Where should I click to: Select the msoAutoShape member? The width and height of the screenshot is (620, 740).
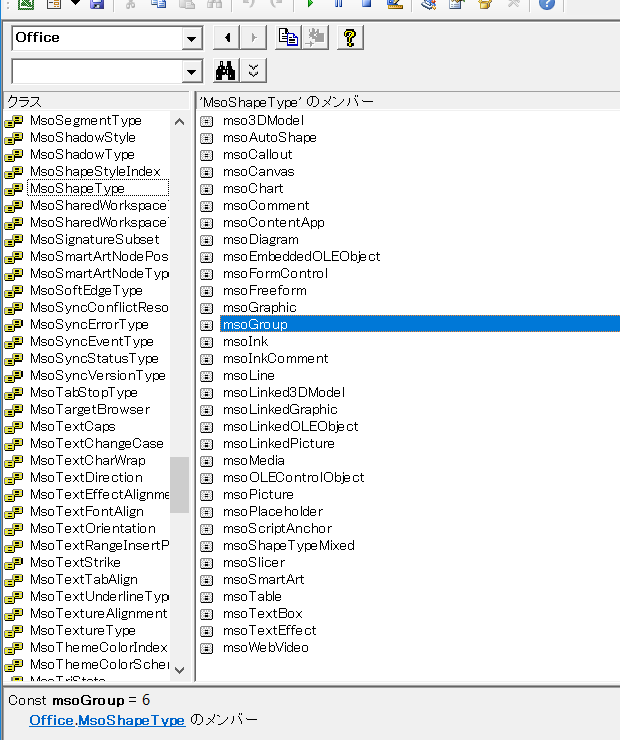269,138
